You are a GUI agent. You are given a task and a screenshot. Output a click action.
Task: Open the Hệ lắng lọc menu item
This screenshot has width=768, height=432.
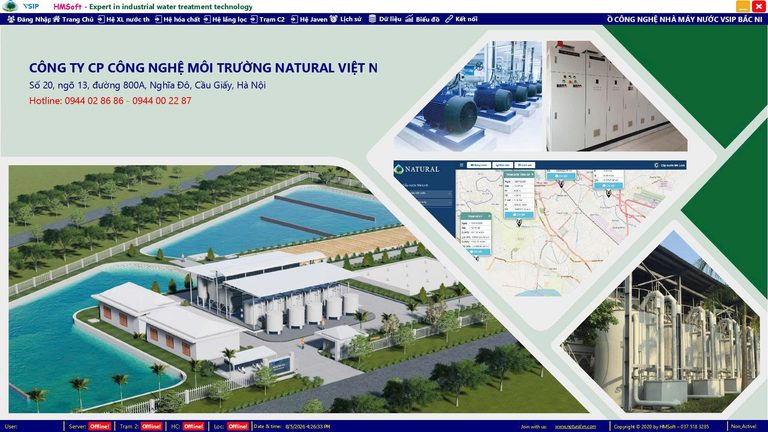tap(225, 19)
